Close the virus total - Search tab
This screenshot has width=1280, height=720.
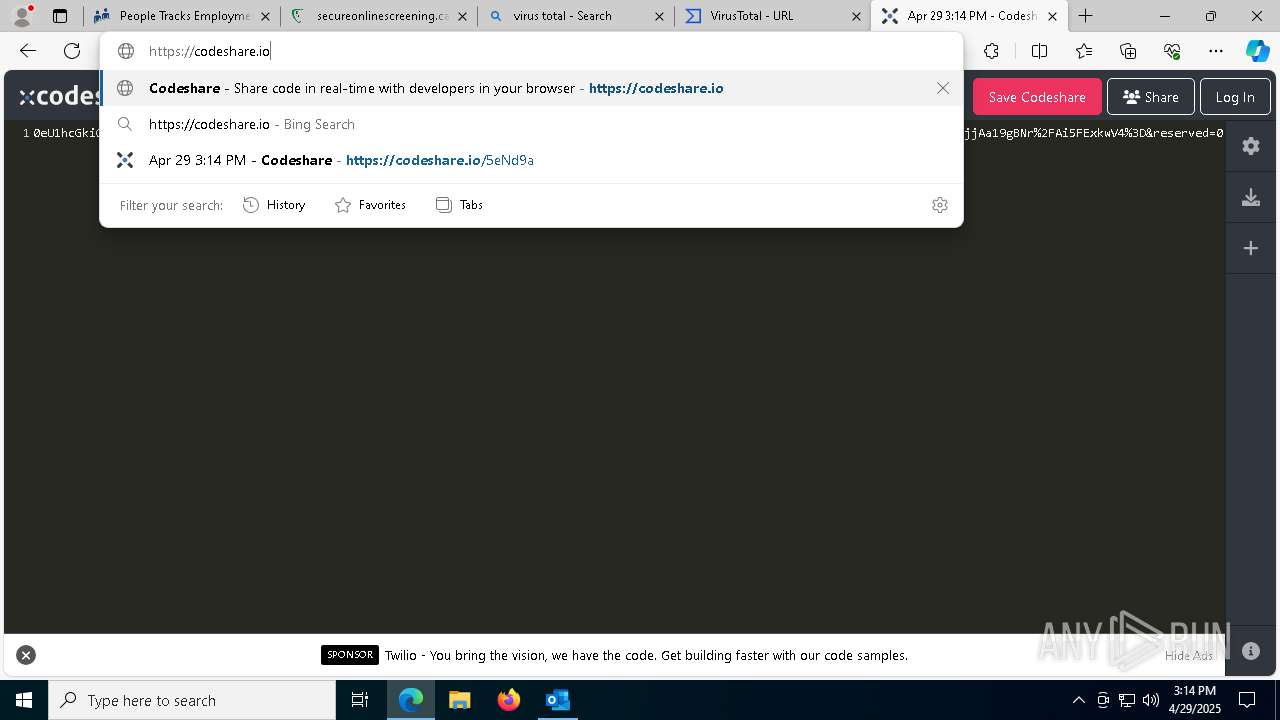click(x=659, y=16)
